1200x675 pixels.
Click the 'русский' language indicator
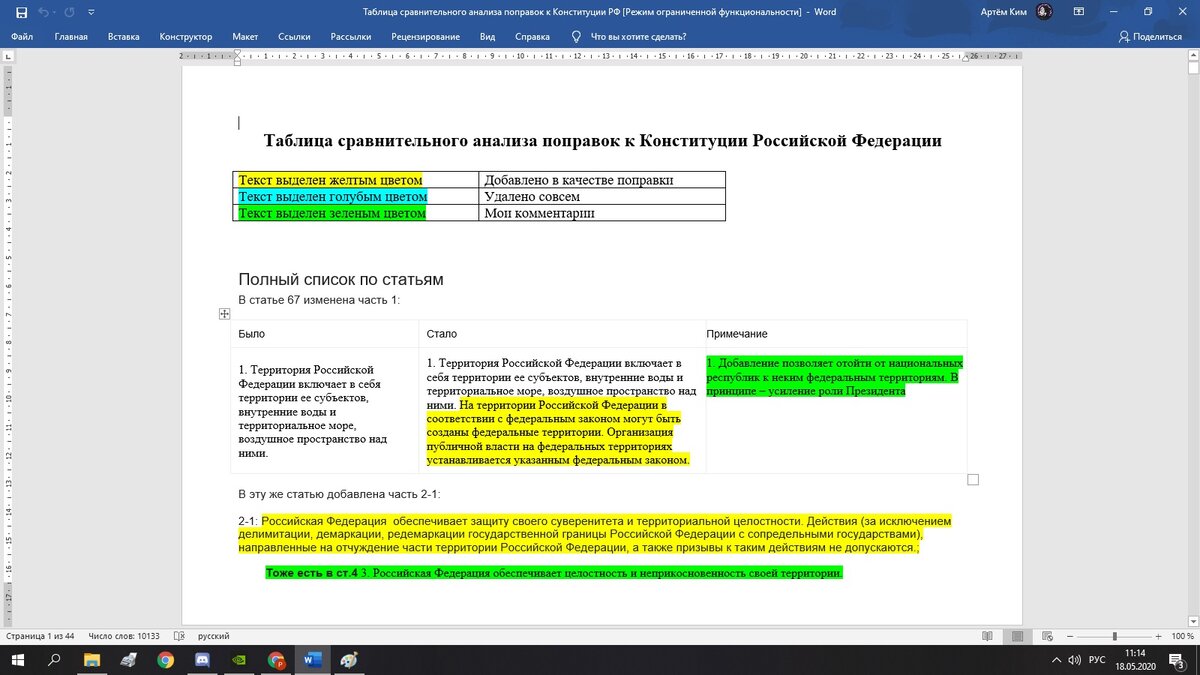(213, 636)
